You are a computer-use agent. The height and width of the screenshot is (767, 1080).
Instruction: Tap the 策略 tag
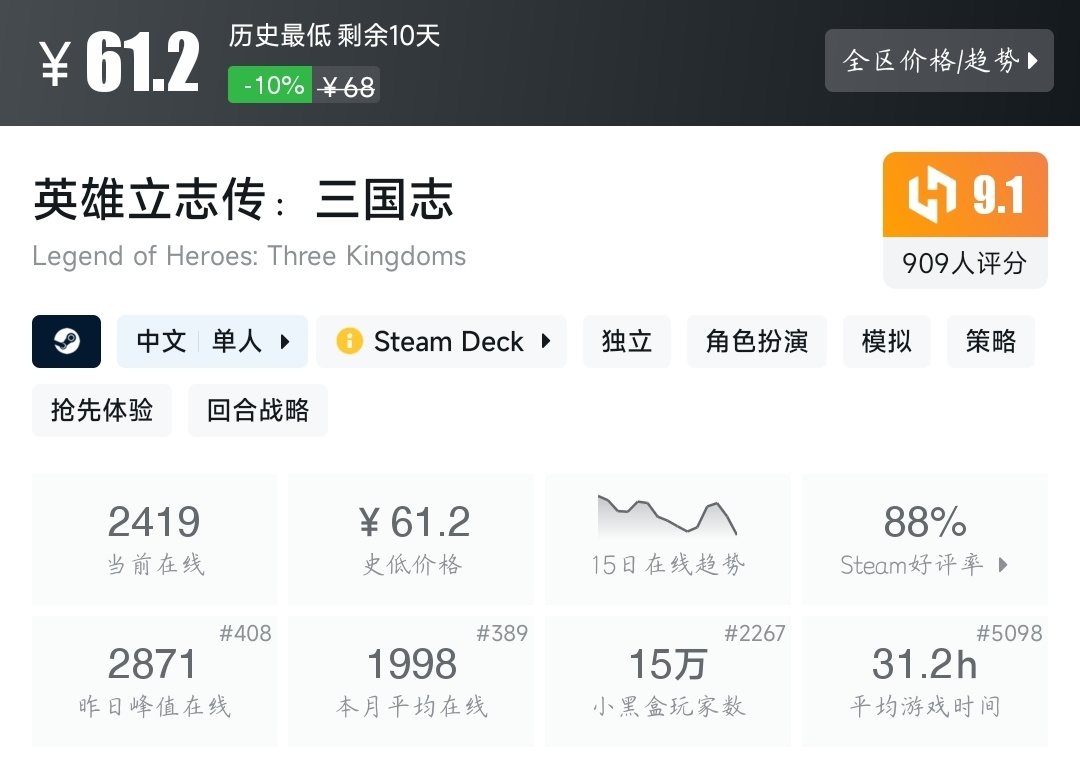(x=991, y=341)
